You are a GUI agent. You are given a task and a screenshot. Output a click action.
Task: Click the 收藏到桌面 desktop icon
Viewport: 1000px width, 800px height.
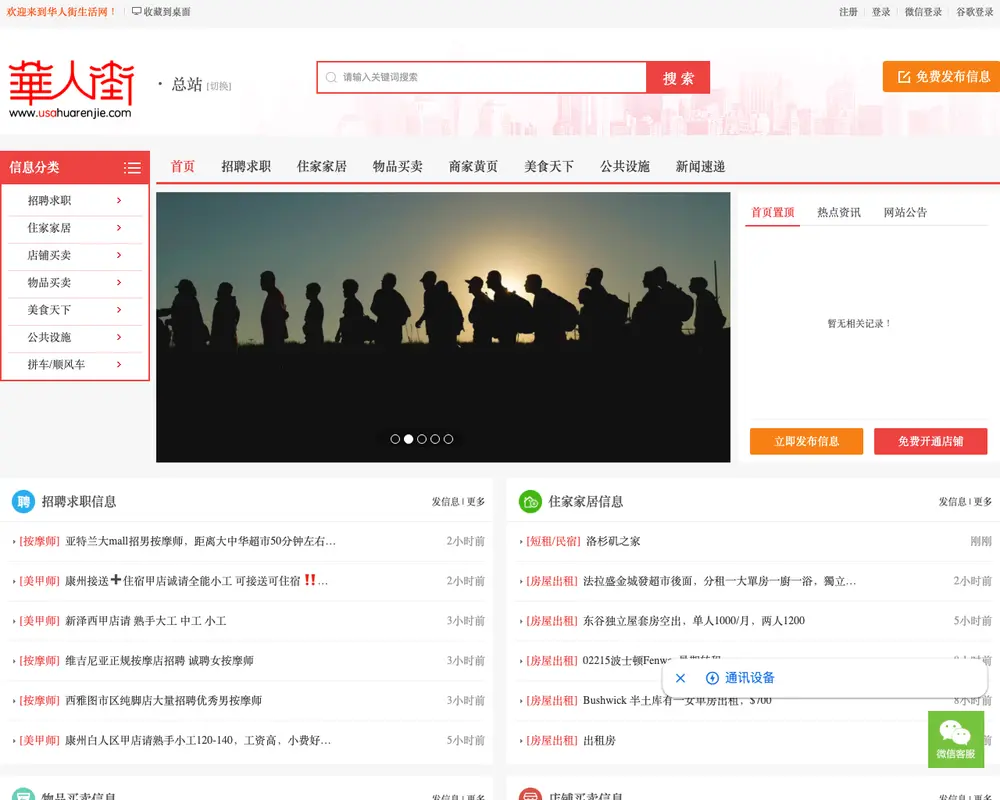(136, 11)
